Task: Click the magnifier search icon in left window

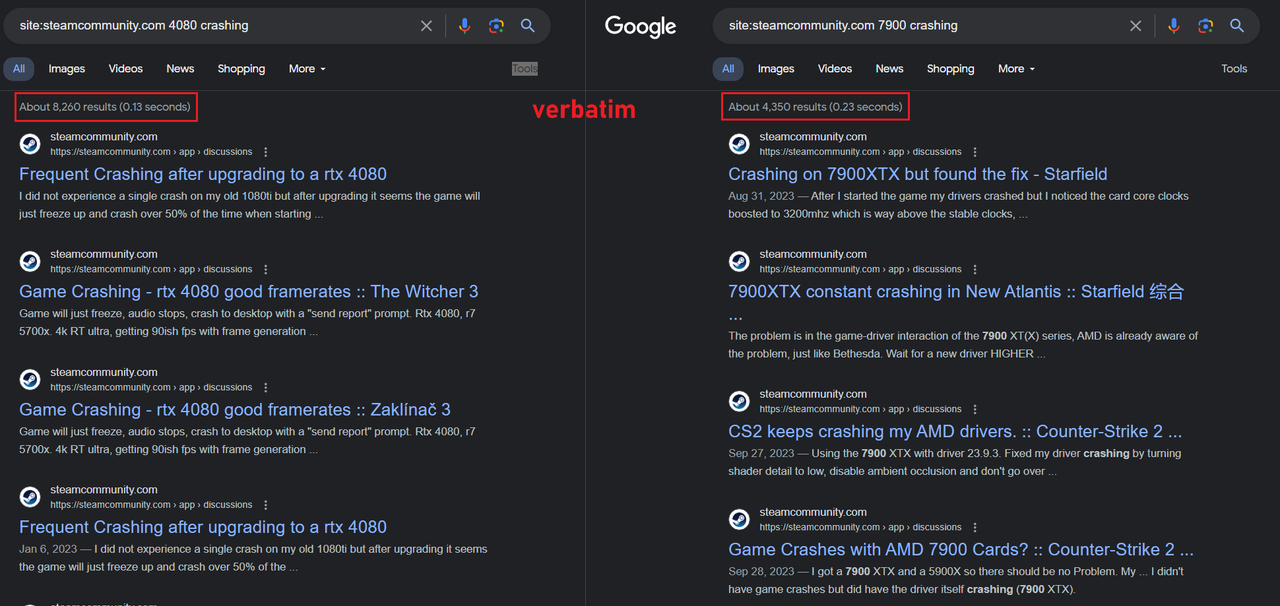Action: click(528, 26)
